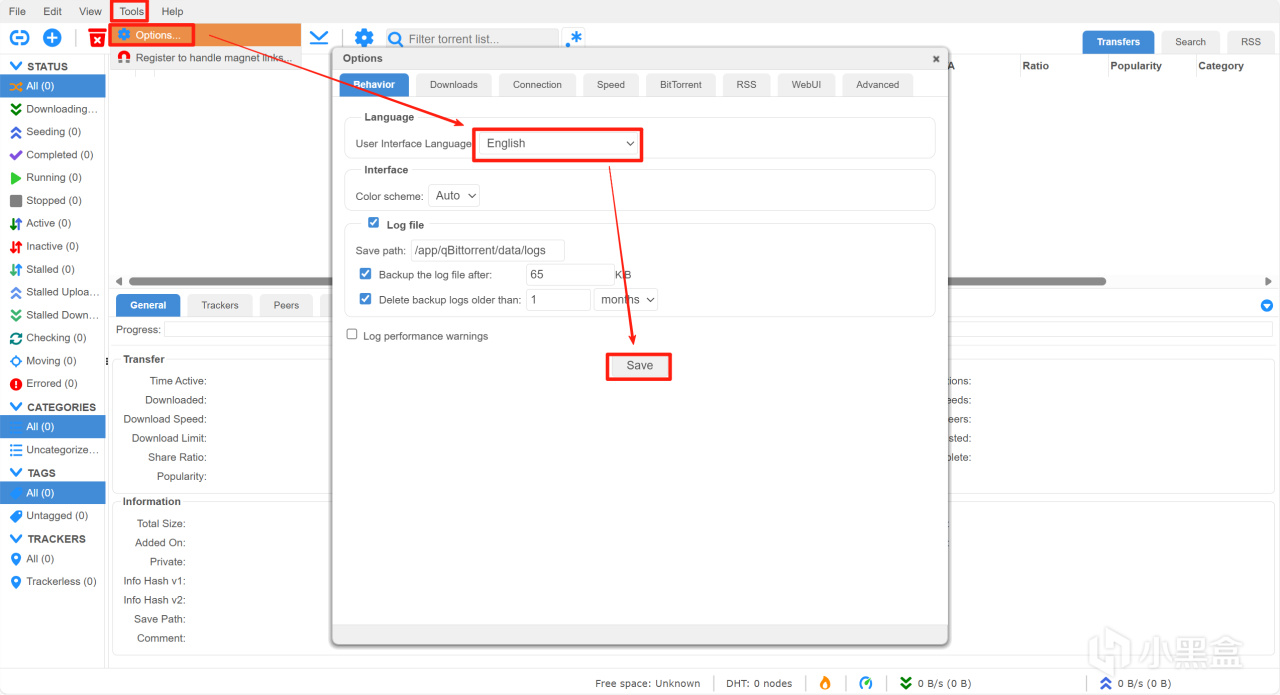Select Untagged (0) tag filter
1280x695 pixels.
tap(52, 516)
